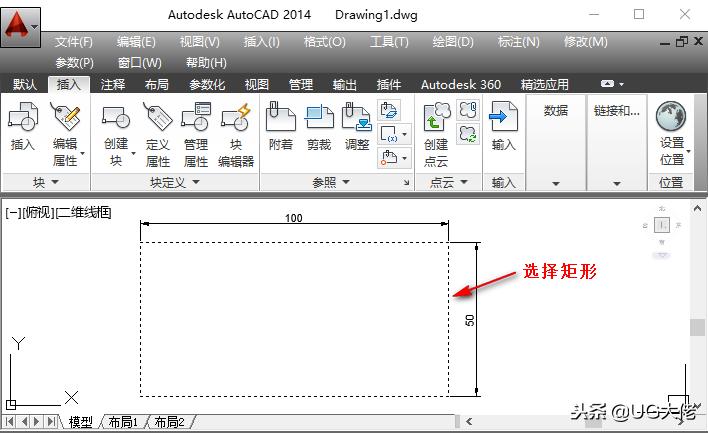Screen dimensions: 708x433
Task: Switch to the 注释 ribbon tab
Action: (113, 84)
